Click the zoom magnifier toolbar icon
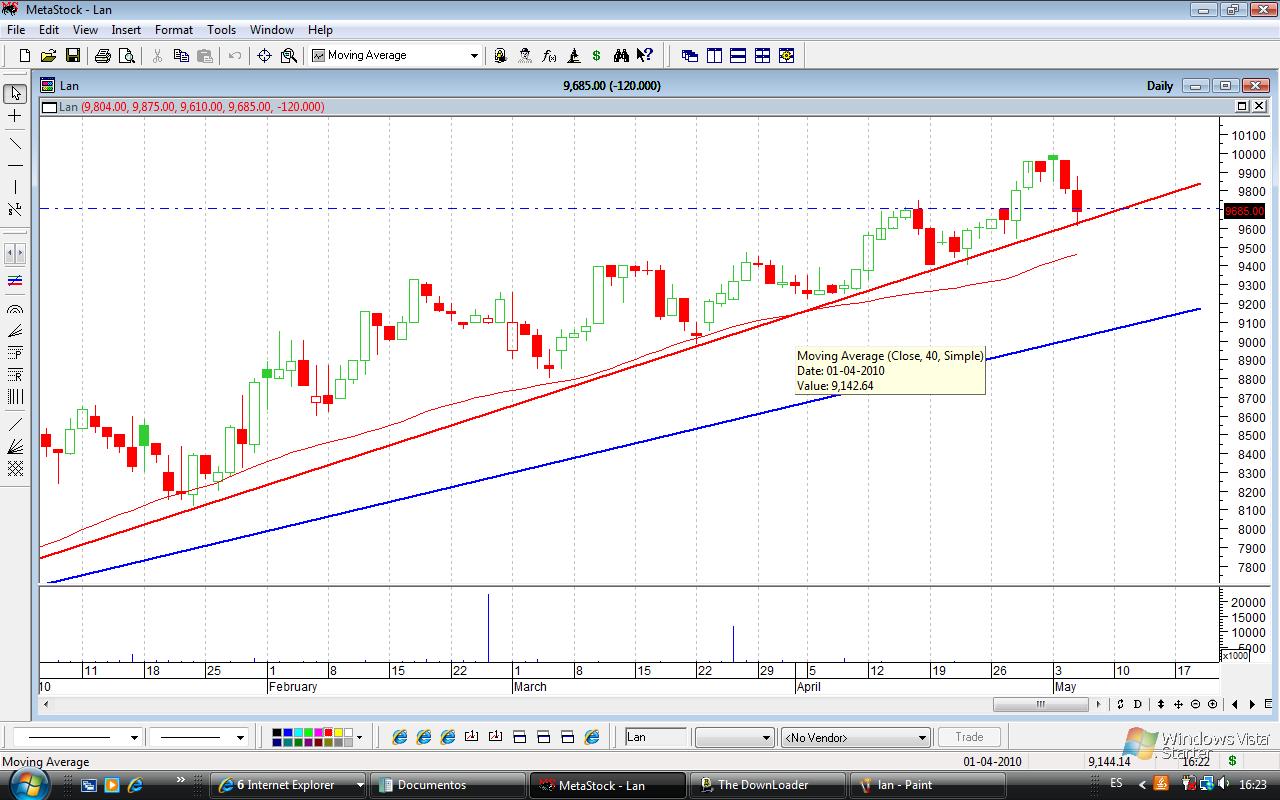Viewport: 1280px width, 800px height. 289,56
